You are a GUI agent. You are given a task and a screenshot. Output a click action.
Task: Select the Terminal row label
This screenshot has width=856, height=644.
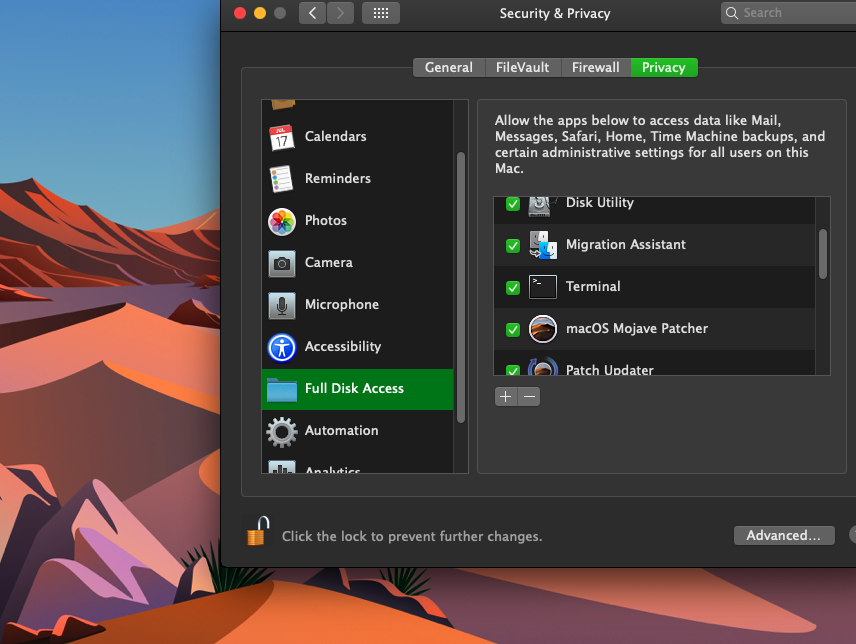pyautogui.click(x=593, y=287)
